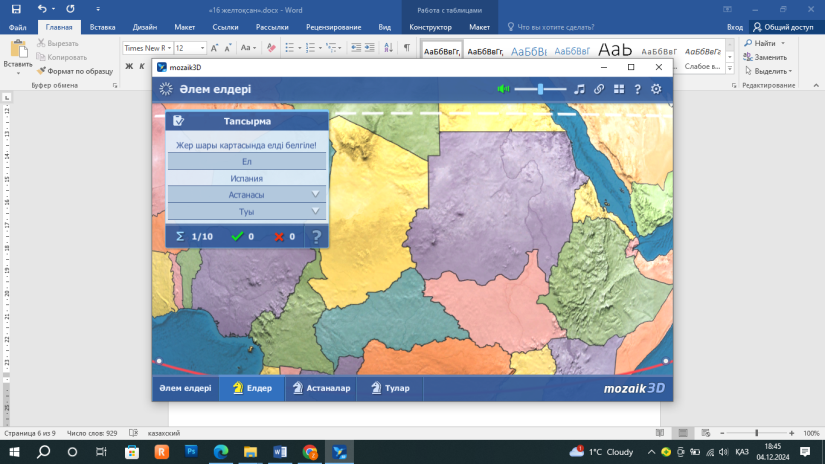Switch to the Дизайн ribbon tab

coord(145,27)
